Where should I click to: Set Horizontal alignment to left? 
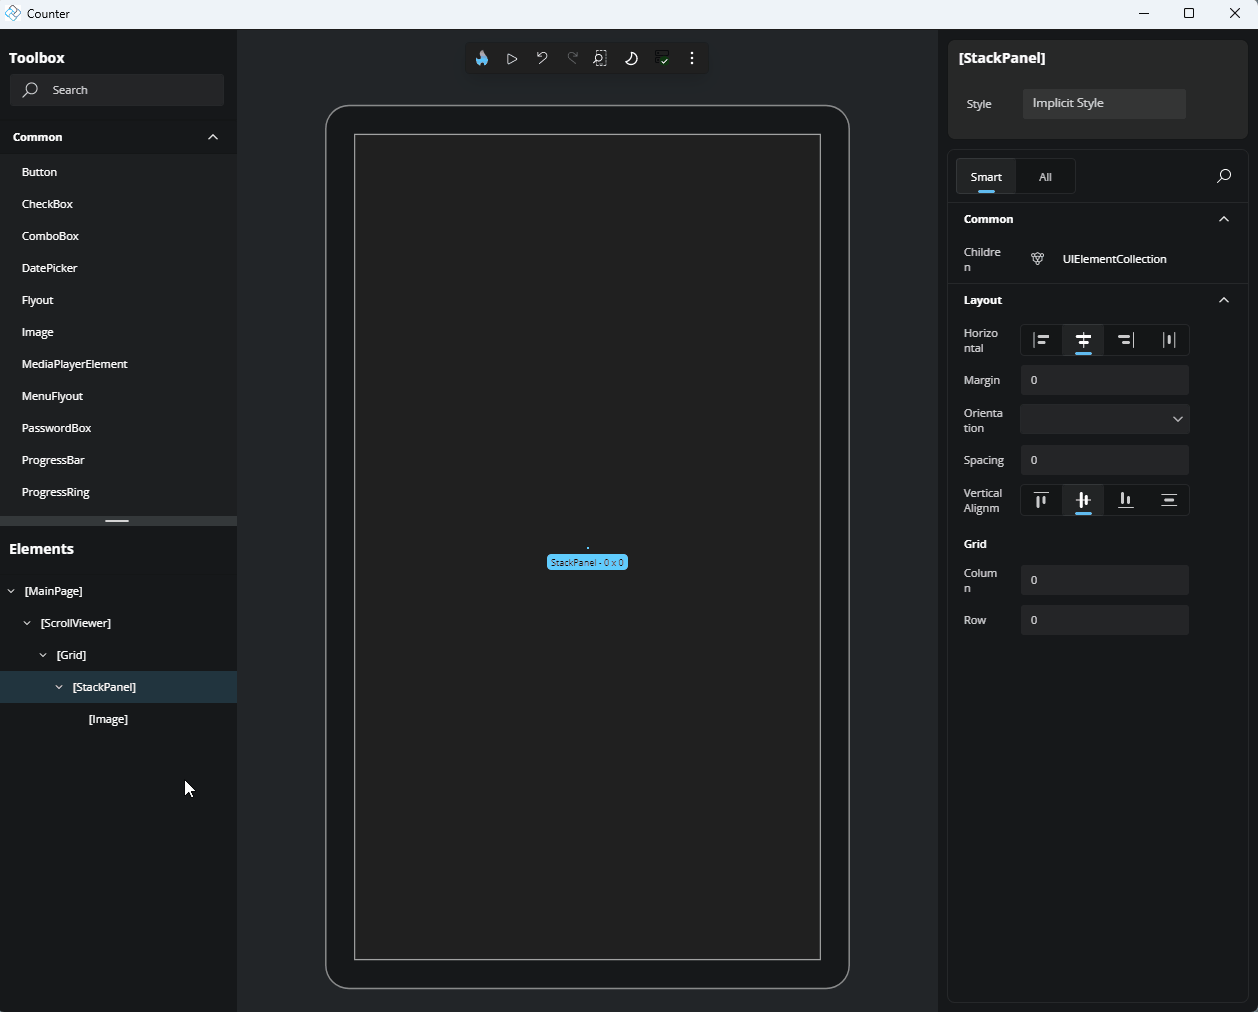[x=1041, y=340]
